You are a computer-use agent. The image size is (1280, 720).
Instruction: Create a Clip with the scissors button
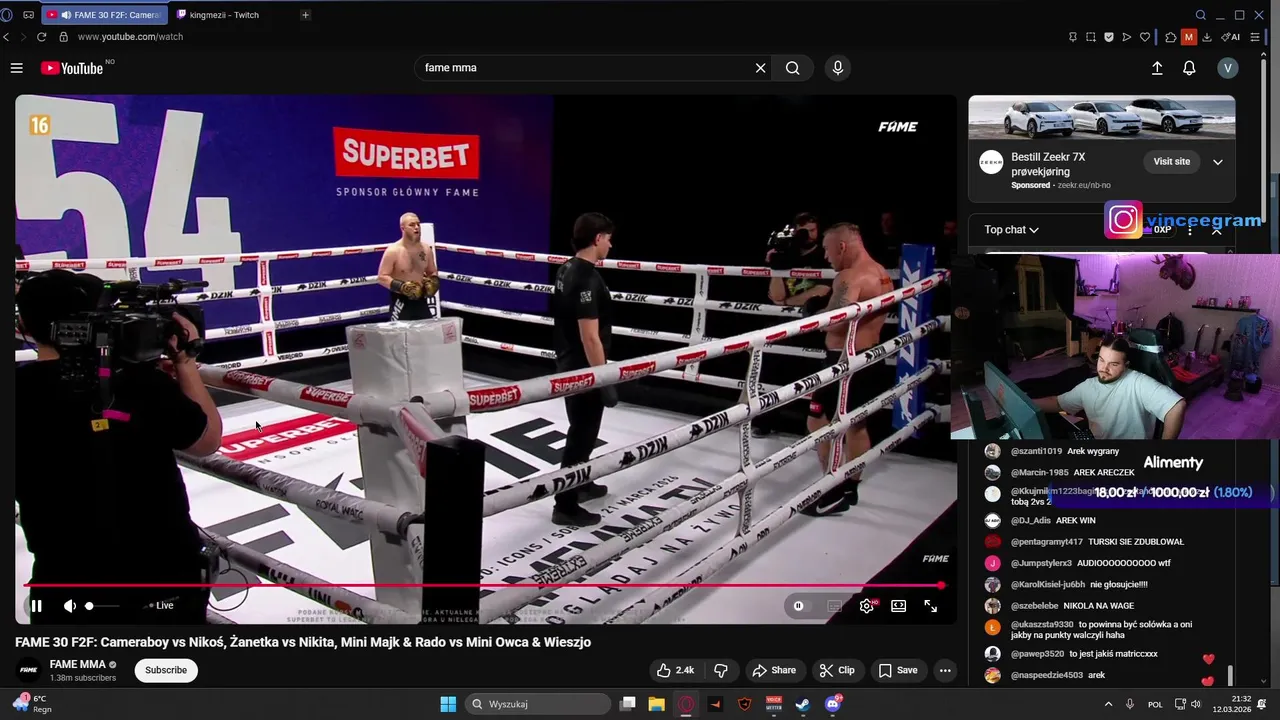tap(837, 670)
